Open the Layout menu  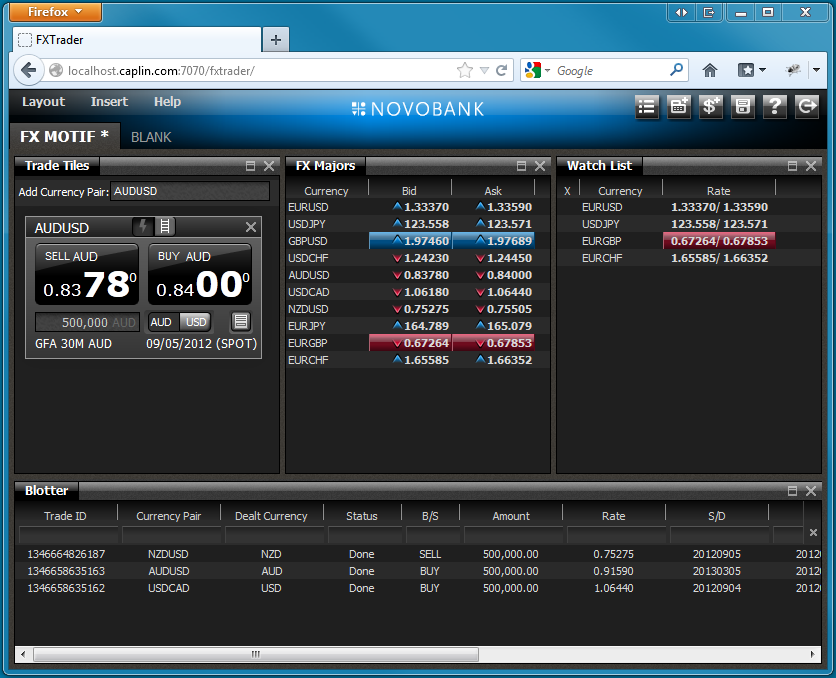click(x=43, y=102)
